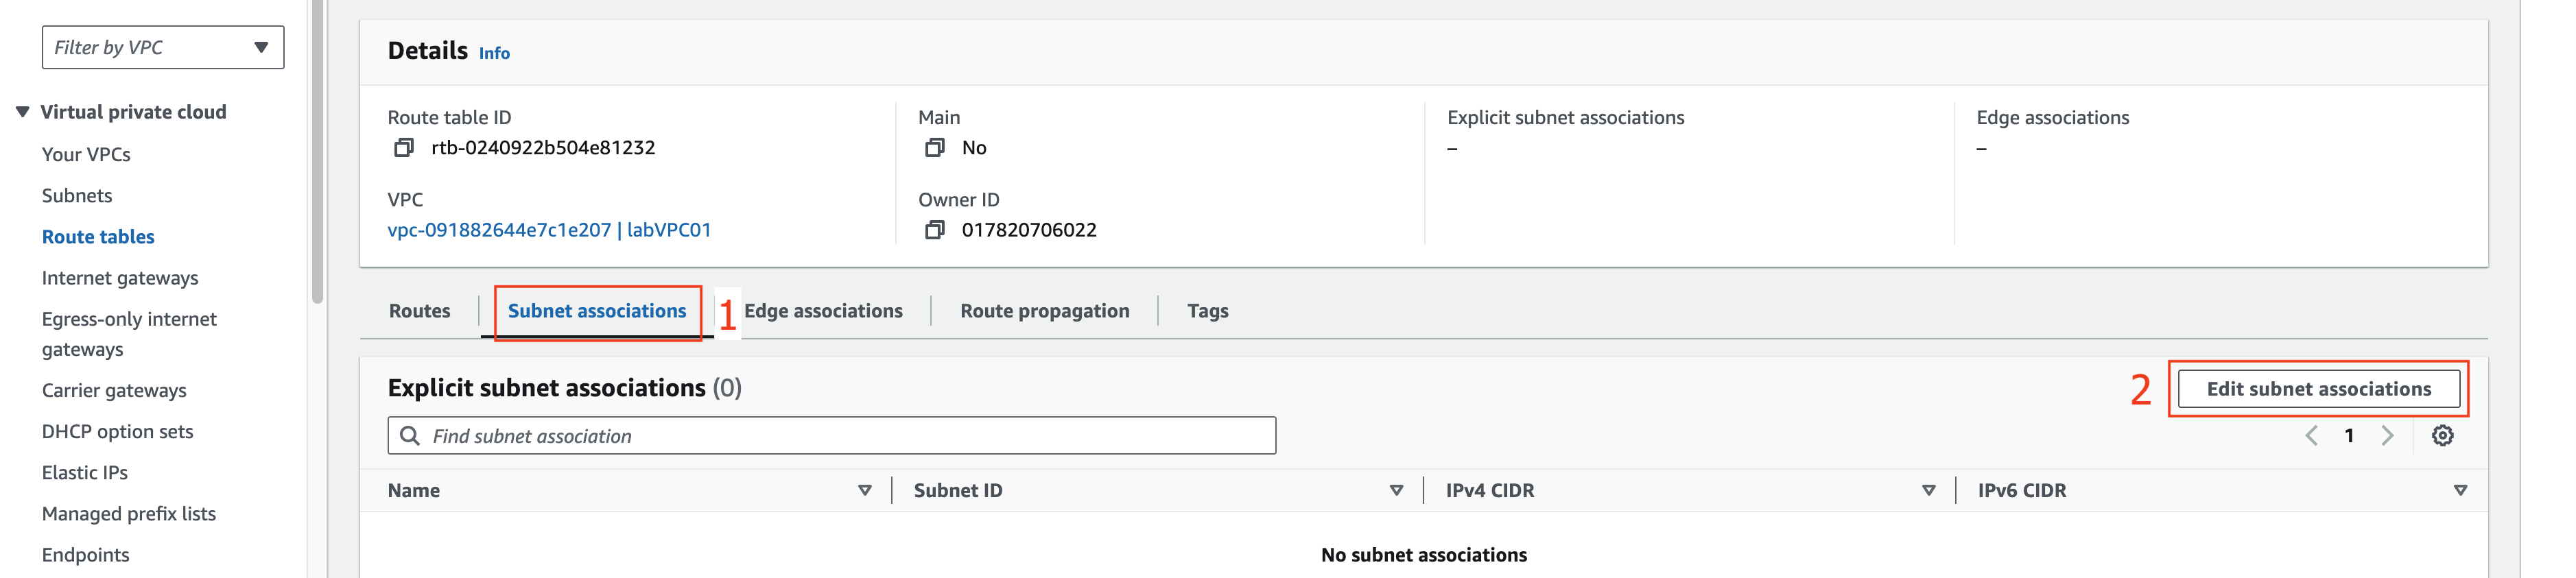This screenshot has width=2576, height=578.
Task: Click Edit subnet associations button
Action: pos(2318,389)
